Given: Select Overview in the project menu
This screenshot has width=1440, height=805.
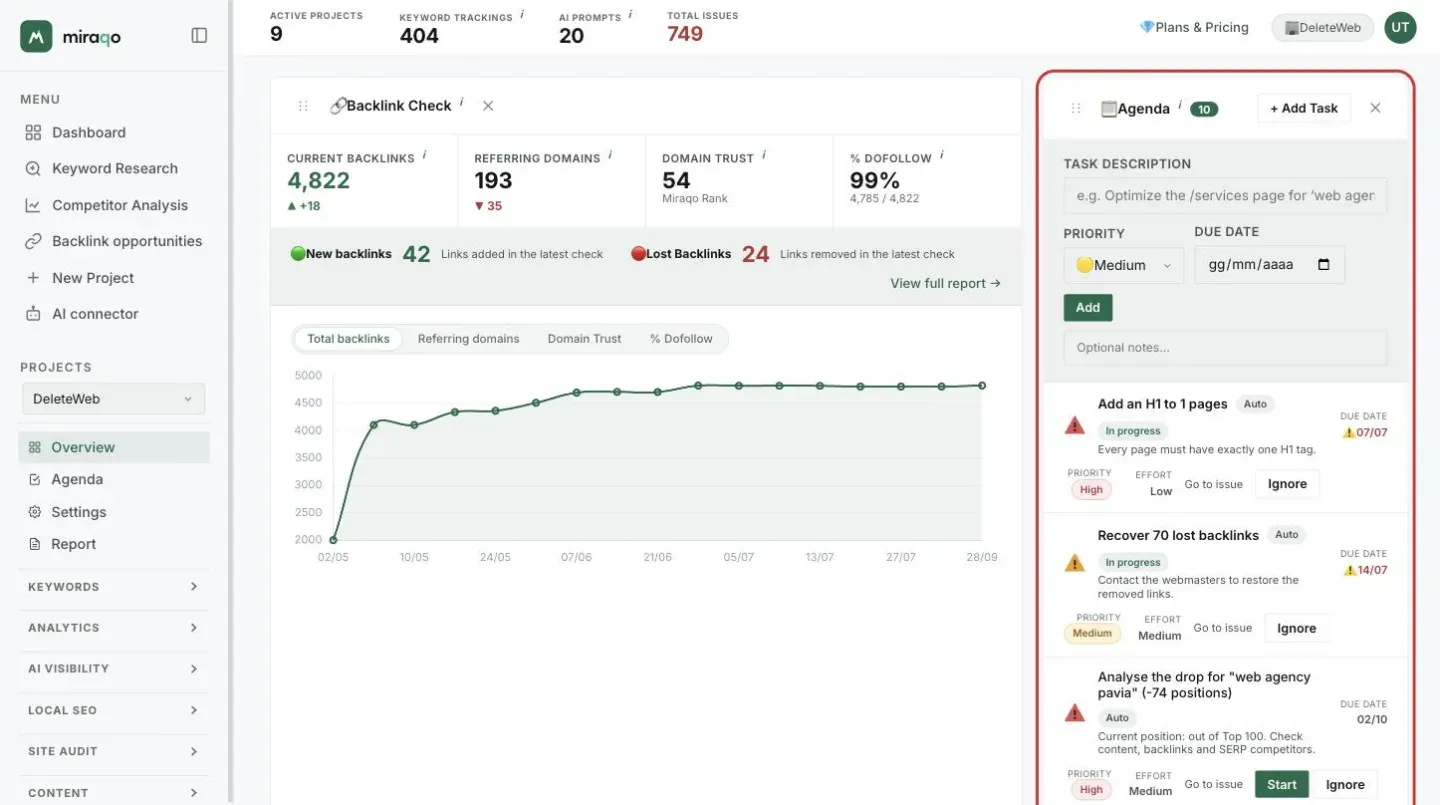Looking at the screenshot, I should (114, 447).
